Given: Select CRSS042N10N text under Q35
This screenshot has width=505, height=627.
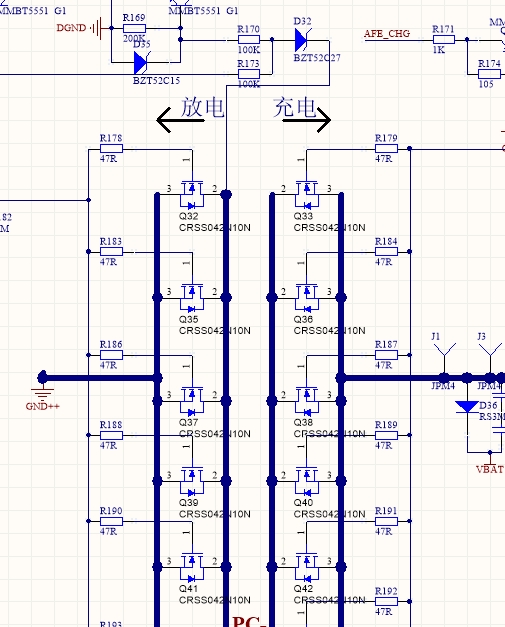Looking at the screenshot, I should (x=215, y=331).
